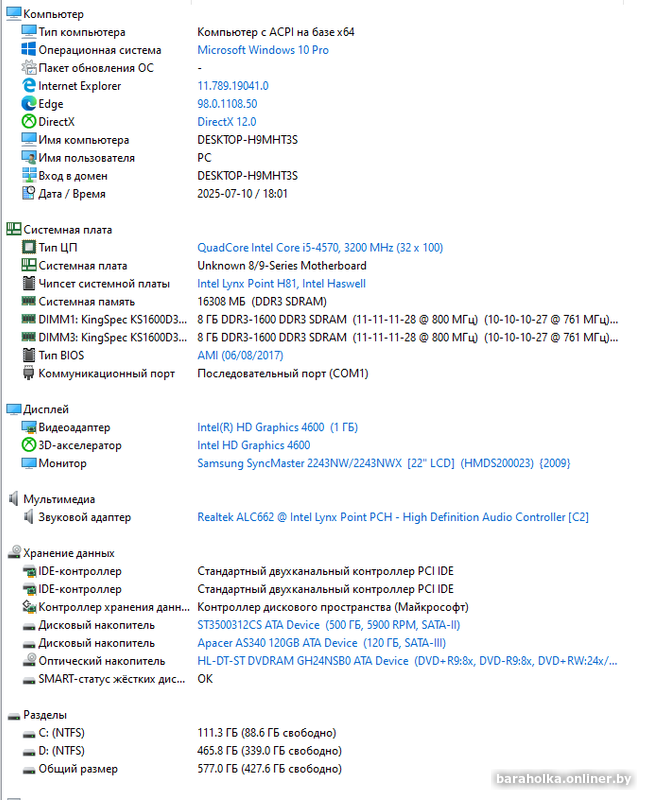The height and width of the screenshot is (800, 652).
Task: Open the QuadCore Intel Core i5-4570 link
Action: click(320, 247)
